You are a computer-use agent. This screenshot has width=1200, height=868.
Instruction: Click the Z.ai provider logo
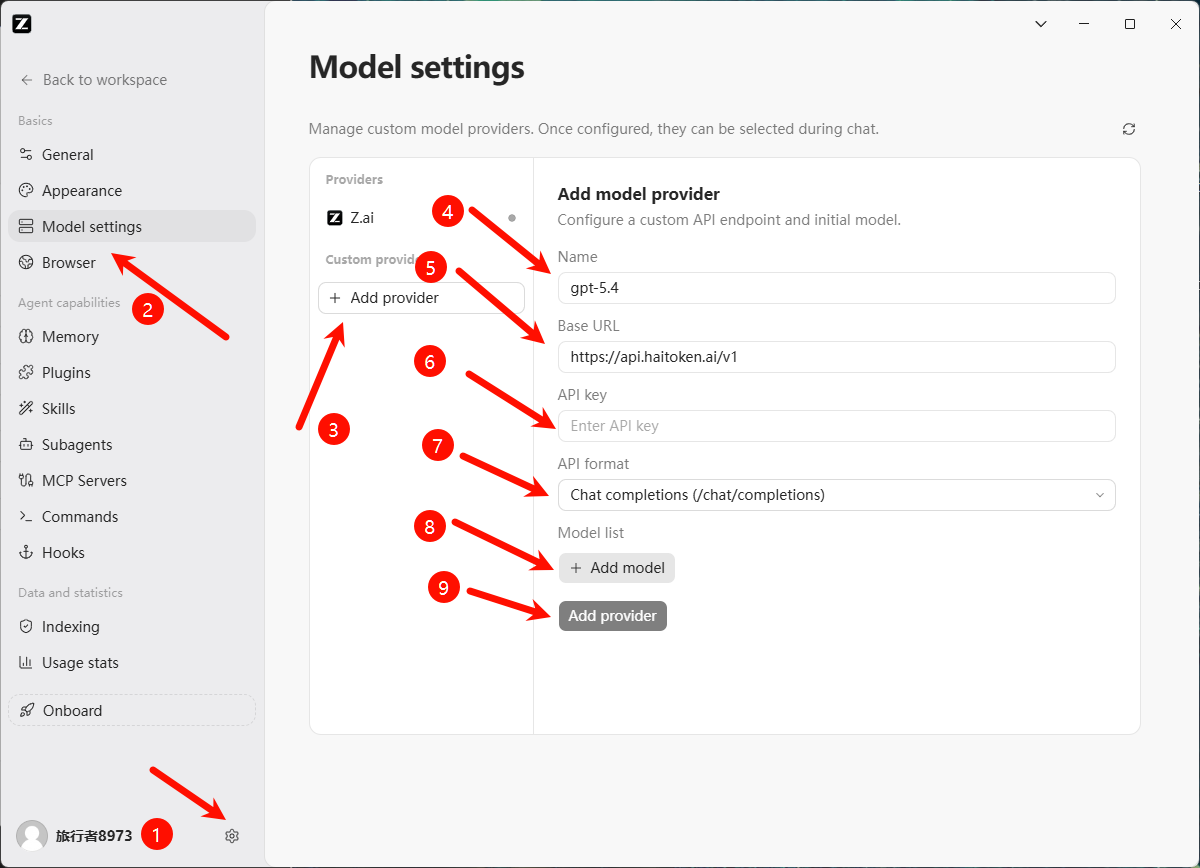click(x=335, y=217)
